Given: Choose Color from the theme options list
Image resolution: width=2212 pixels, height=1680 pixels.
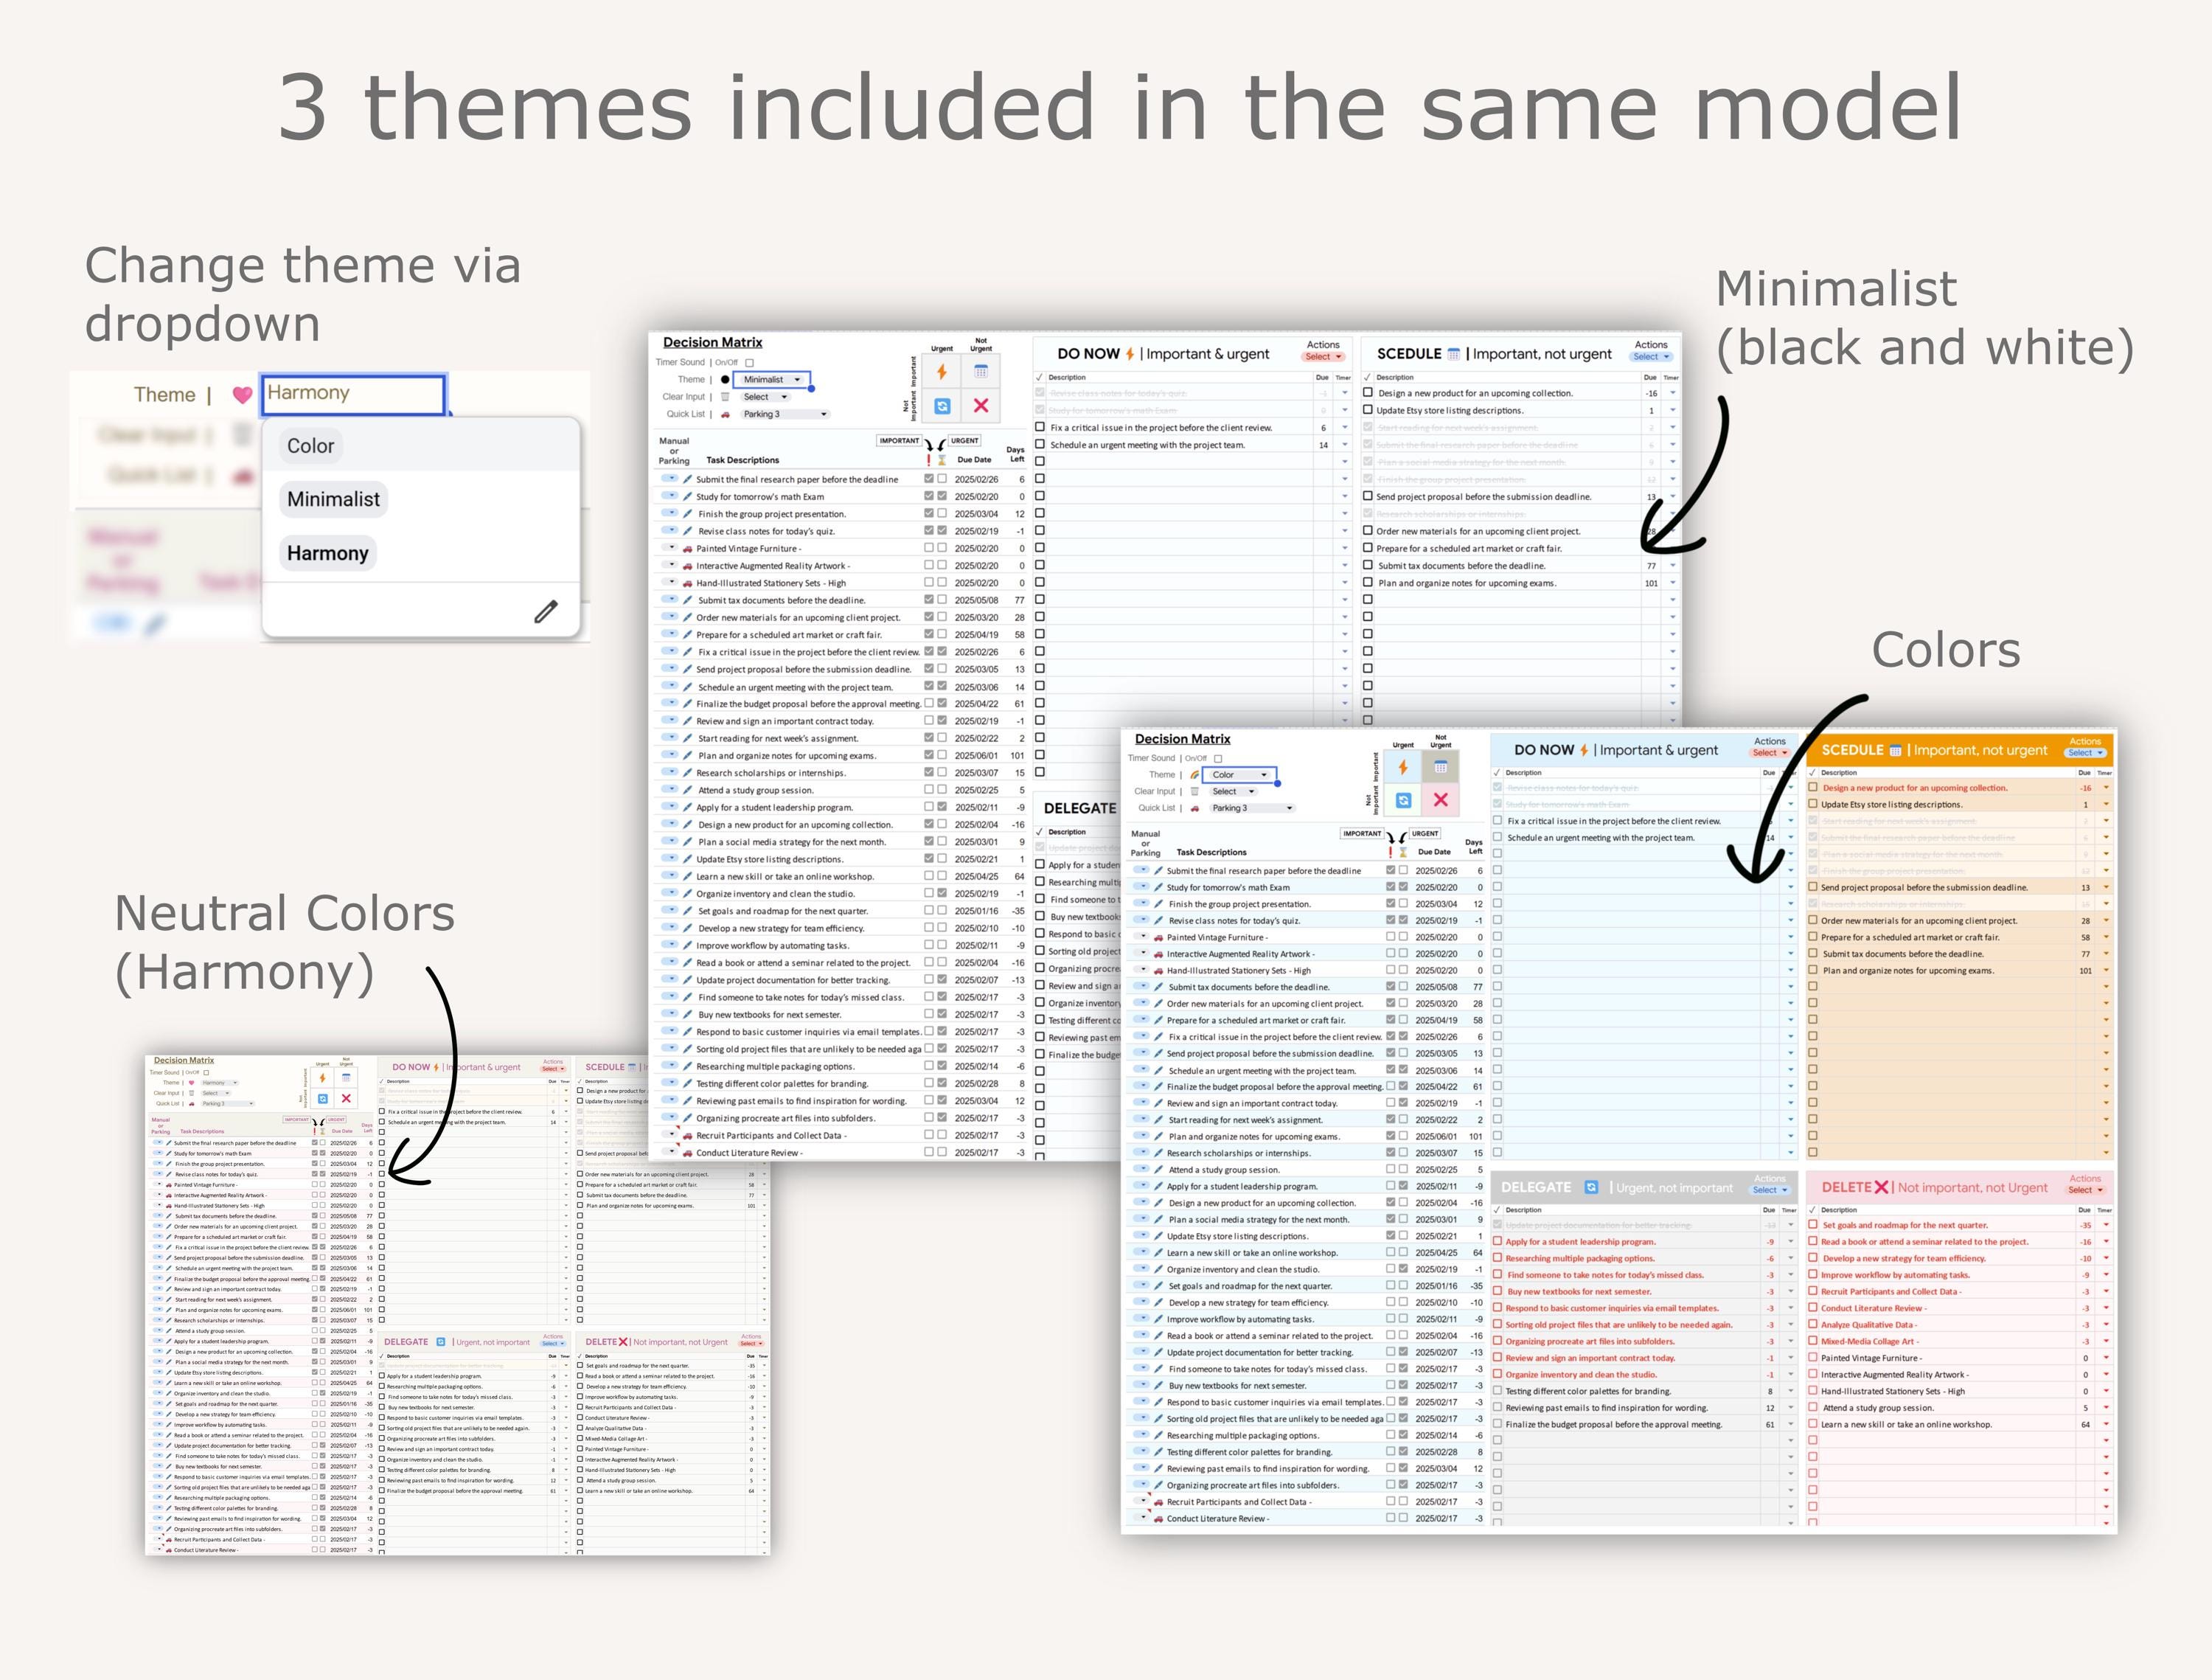Looking at the screenshot, I should [x=310, y=446].
